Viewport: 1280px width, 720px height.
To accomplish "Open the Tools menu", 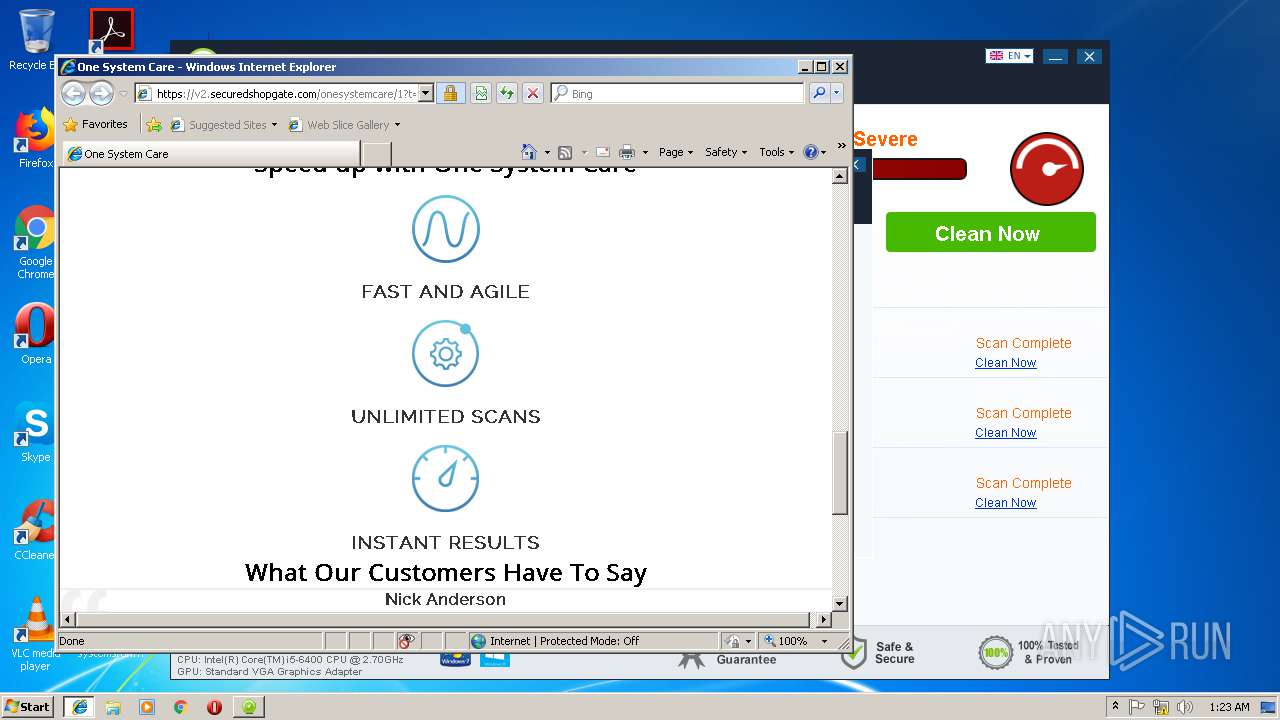I will point(776,152).
